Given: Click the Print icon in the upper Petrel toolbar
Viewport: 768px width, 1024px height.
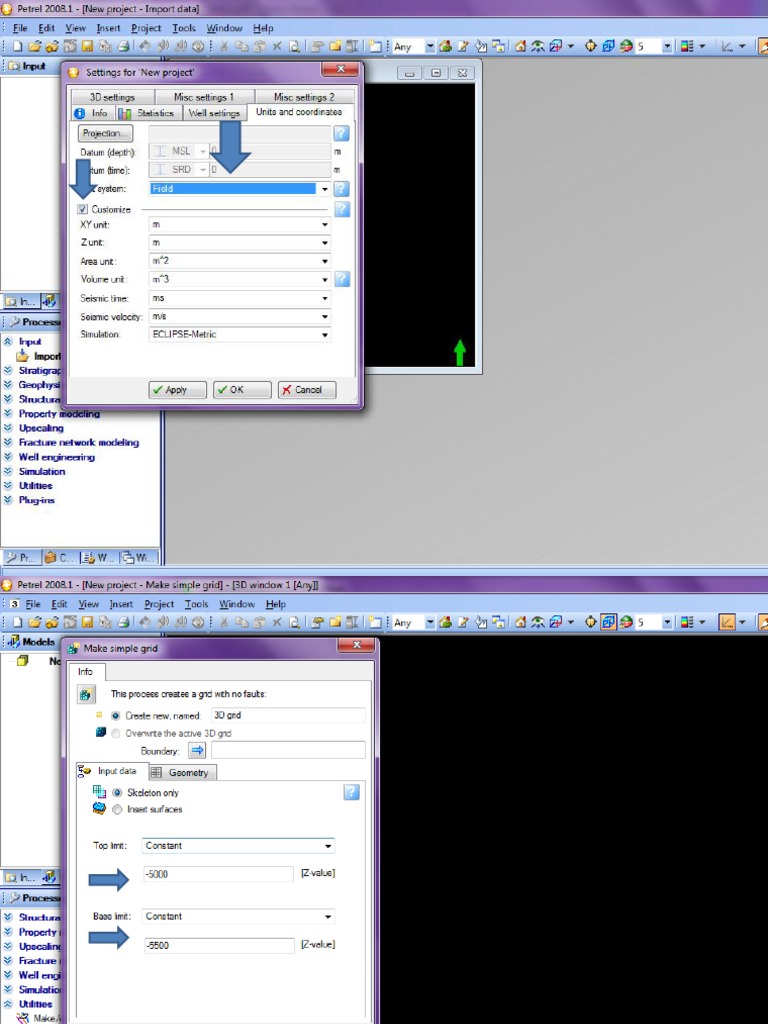Looking at the screenshot, I should [x=123, y=46].
